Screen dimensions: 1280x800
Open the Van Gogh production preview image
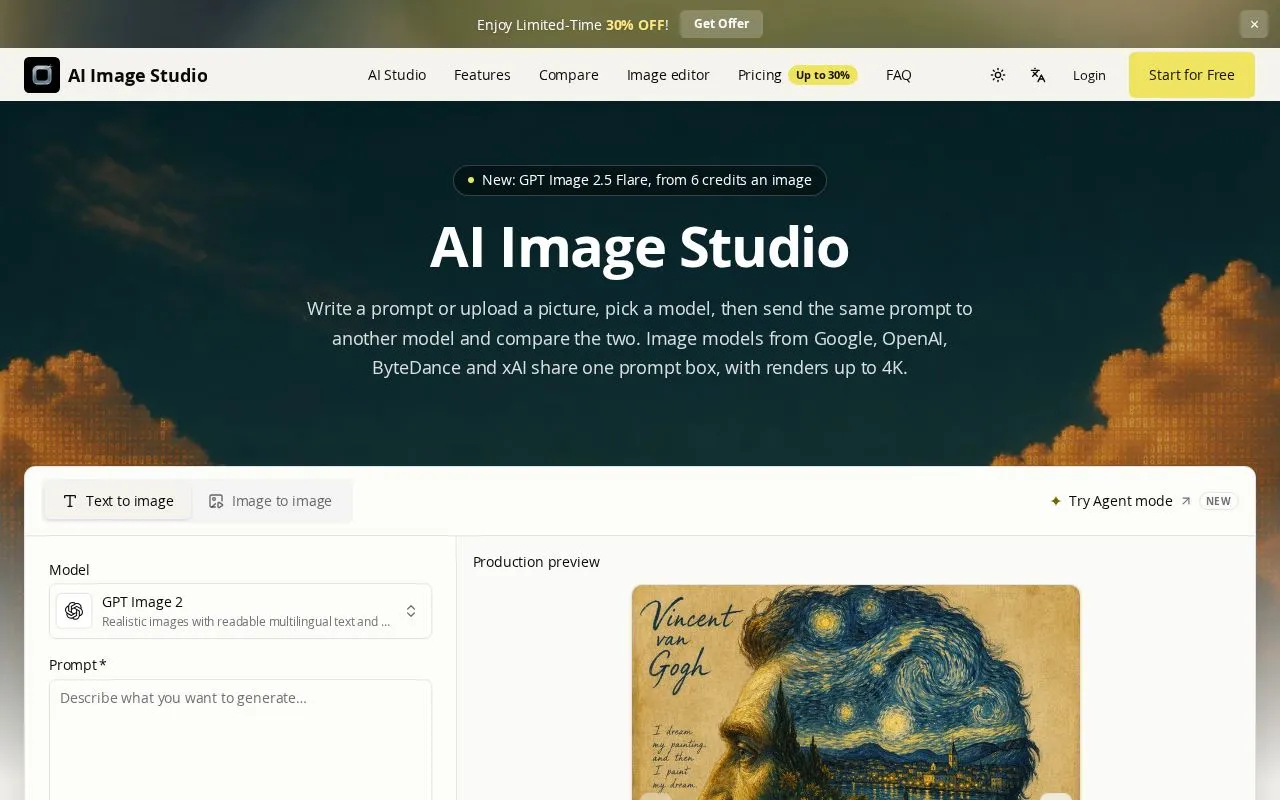point(856,692)
